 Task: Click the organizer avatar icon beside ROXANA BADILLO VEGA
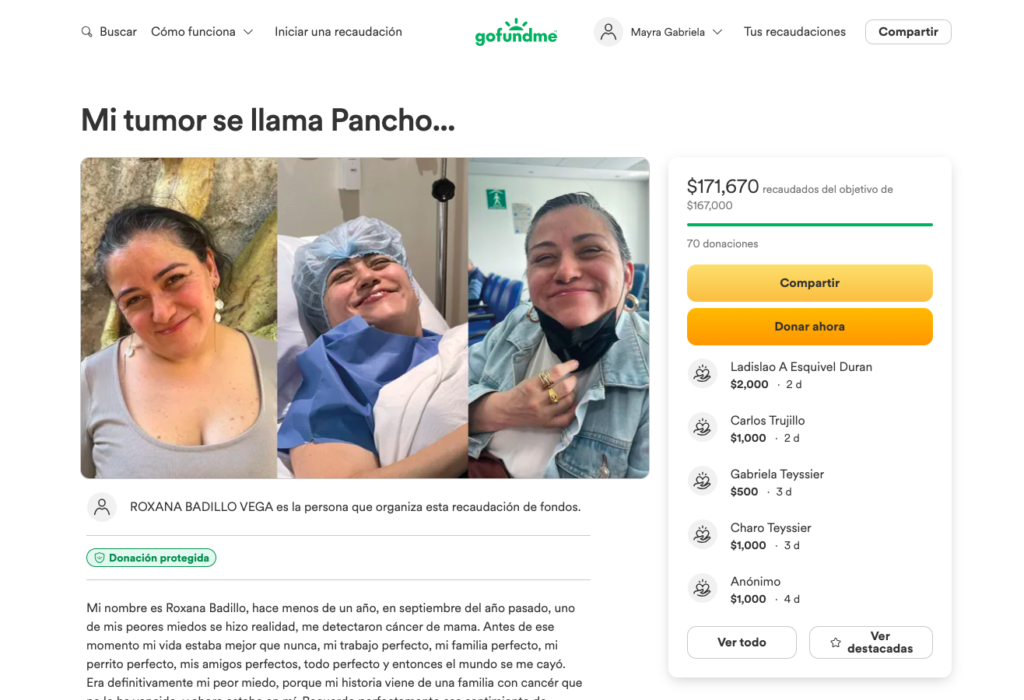point(102,507)
